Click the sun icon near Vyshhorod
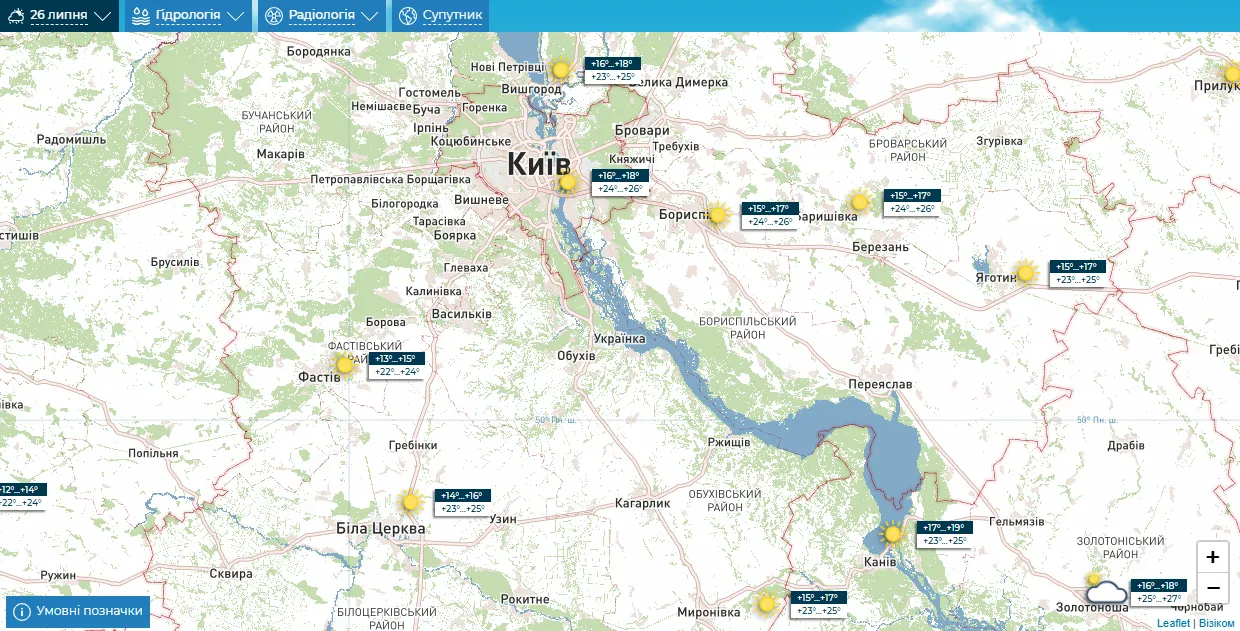 561,70
